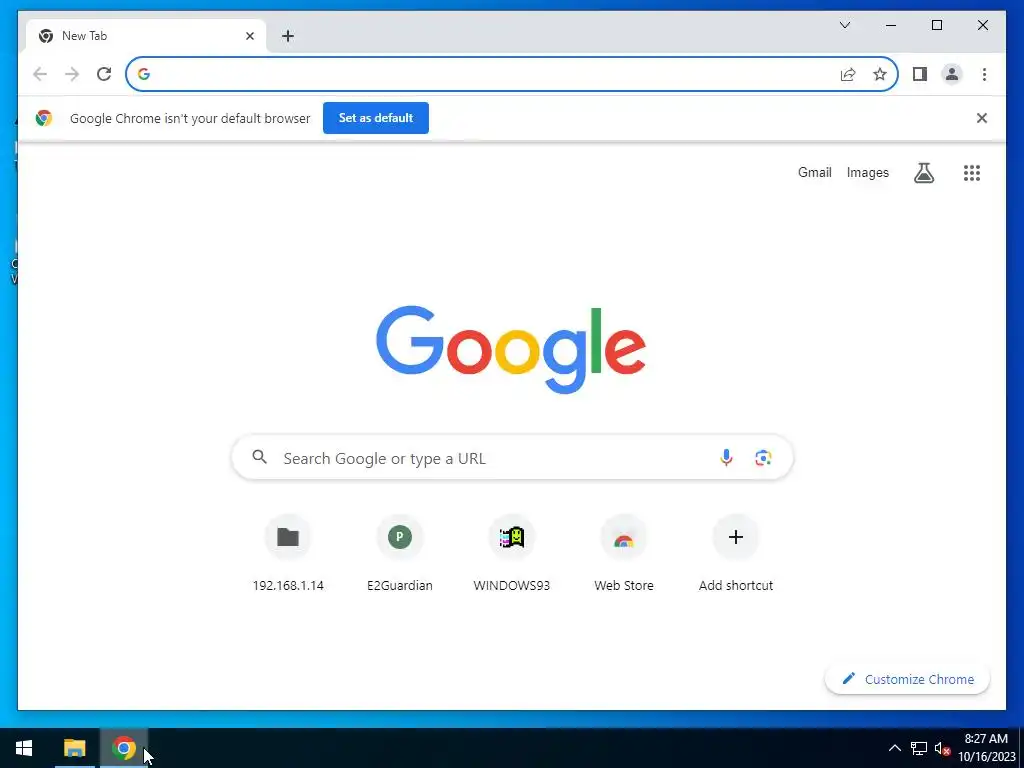
Task: Open Gmail link
Action: pos(814,172)
